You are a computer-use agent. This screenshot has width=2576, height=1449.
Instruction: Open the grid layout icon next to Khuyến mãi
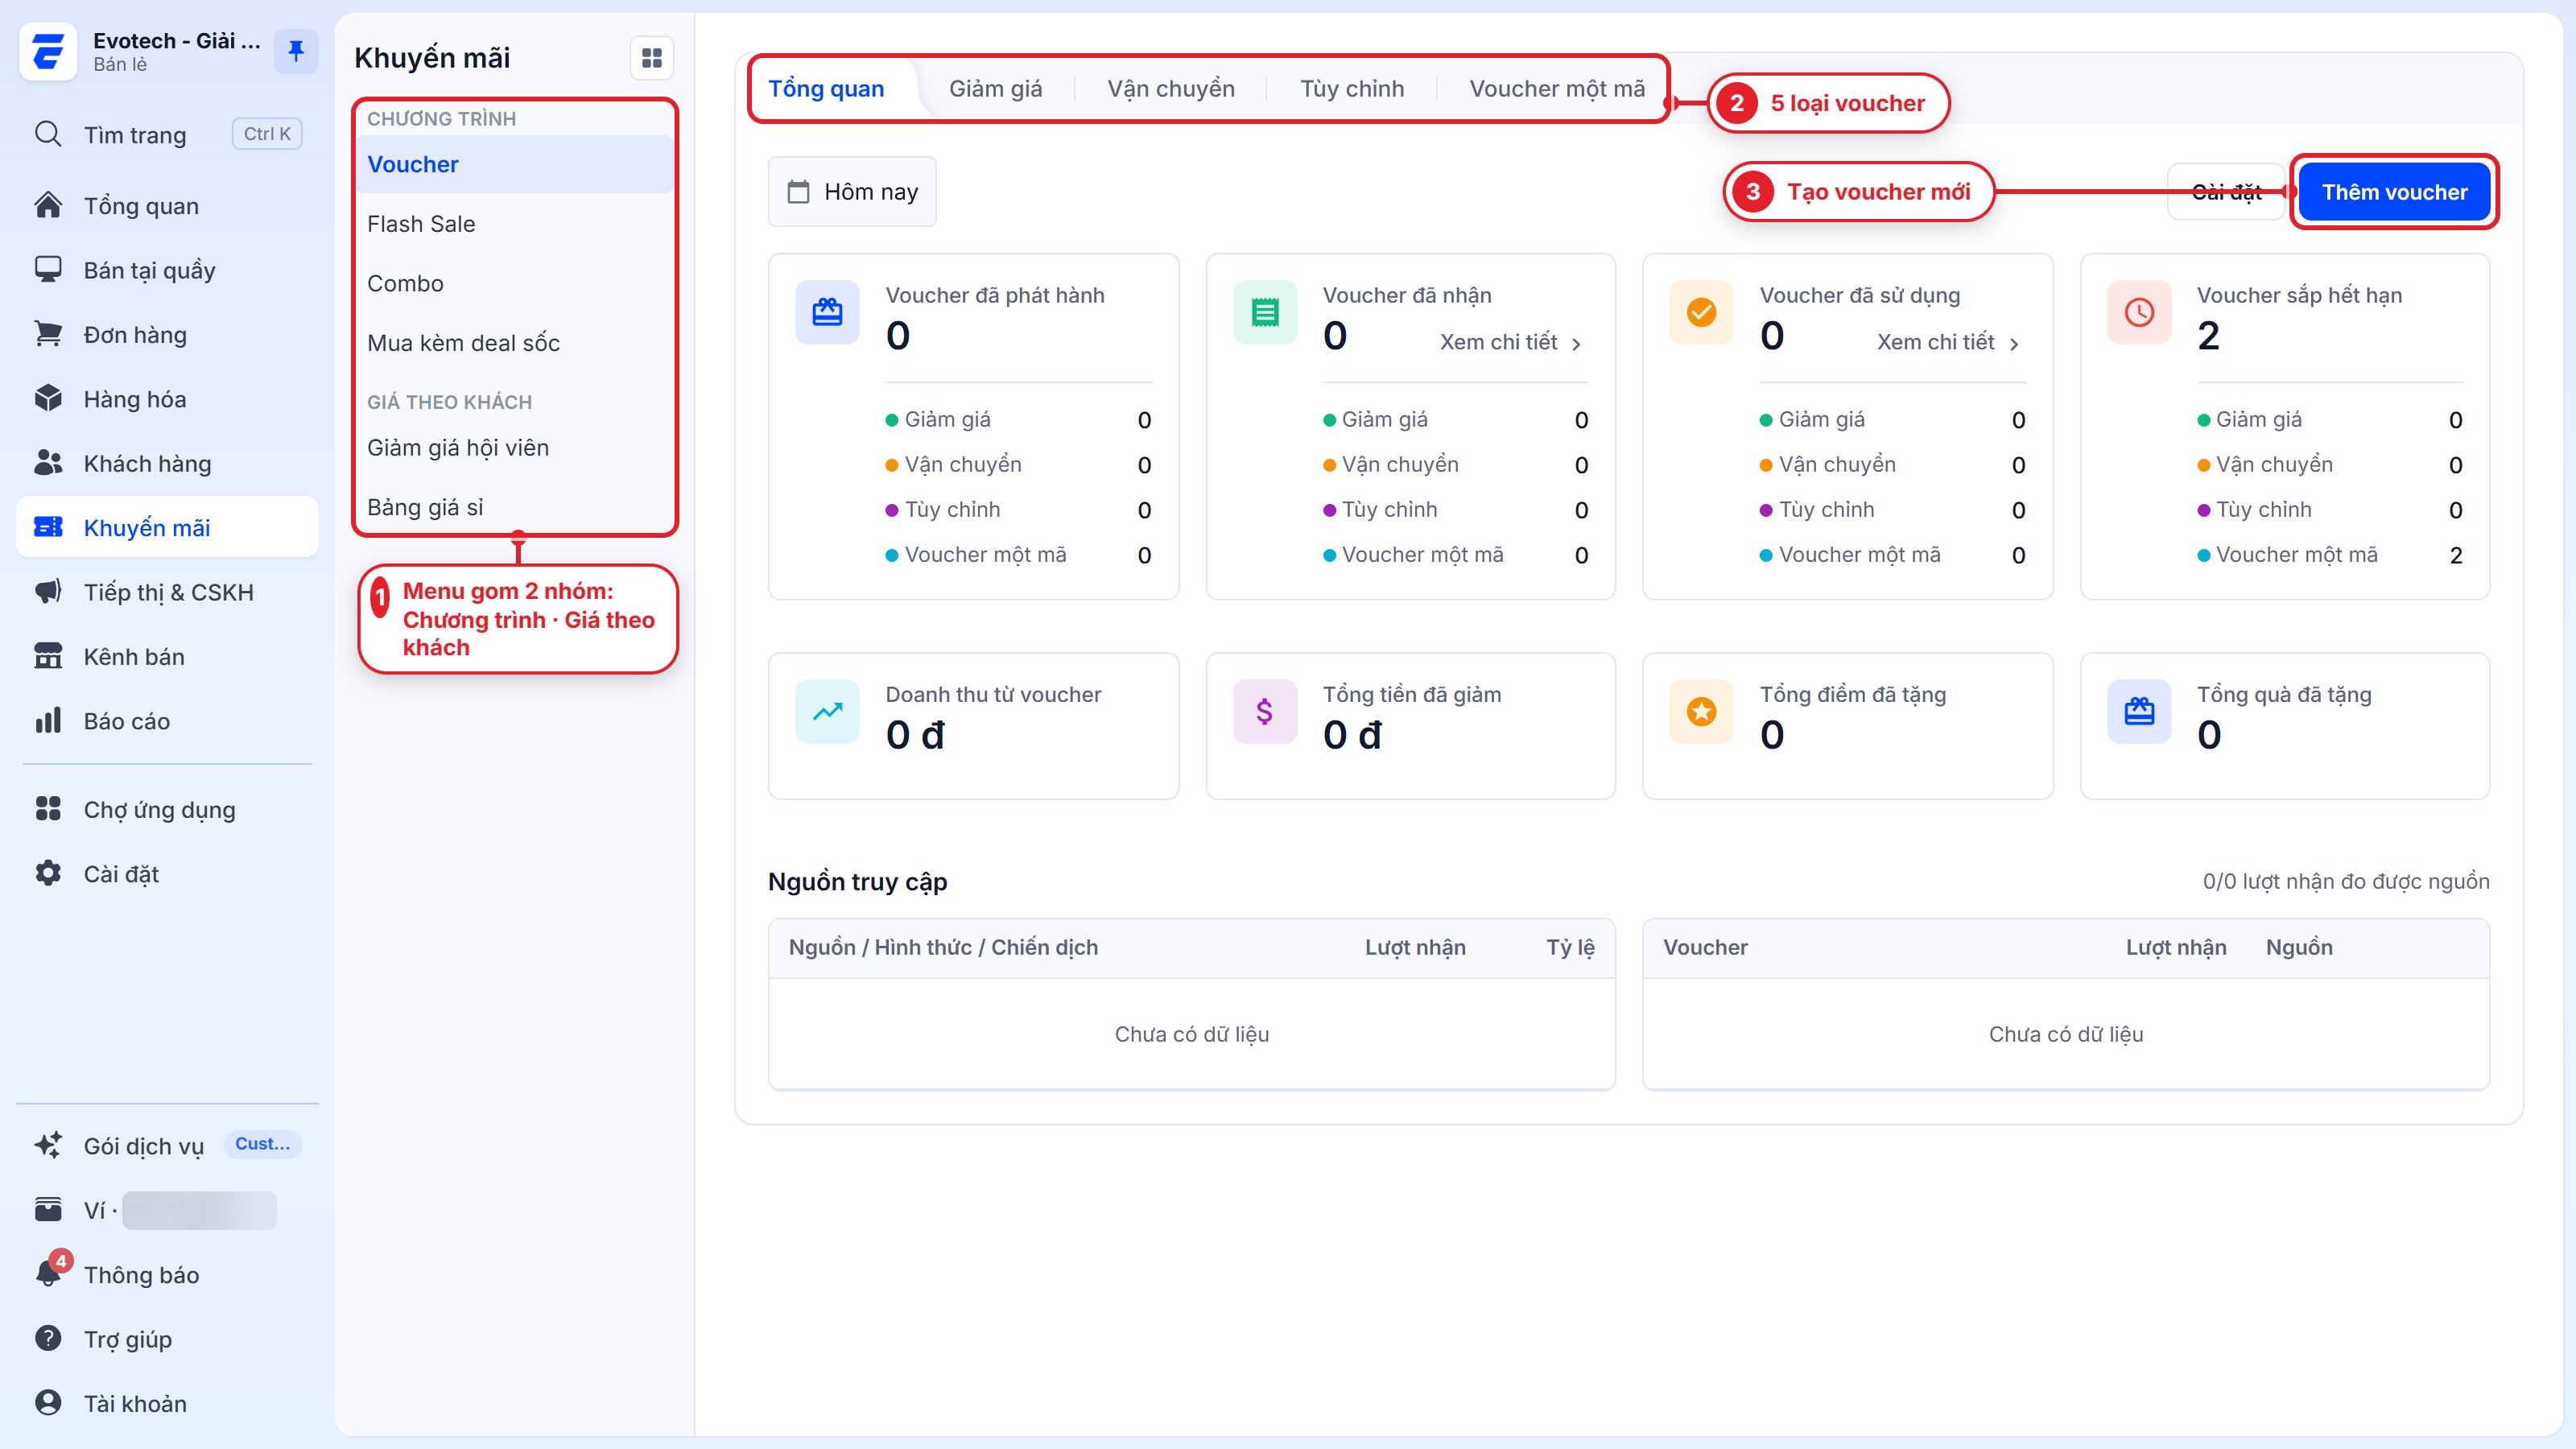[652, 58]
